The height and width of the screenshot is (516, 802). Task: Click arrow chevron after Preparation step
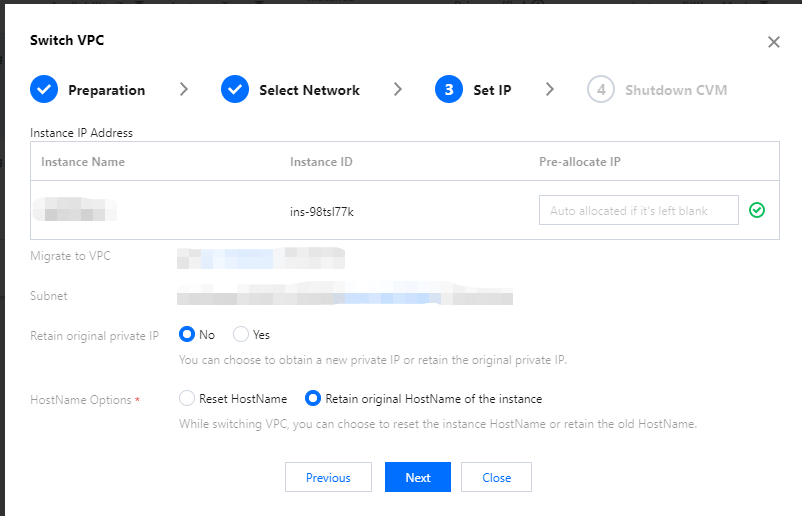(184, 90)
